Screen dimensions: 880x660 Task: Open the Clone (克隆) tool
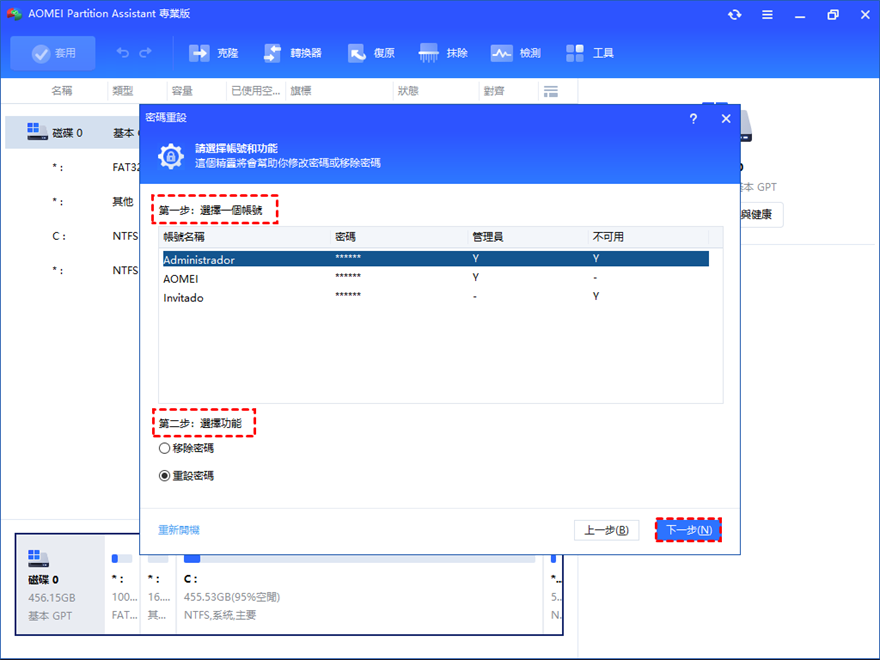click(213, 53)
